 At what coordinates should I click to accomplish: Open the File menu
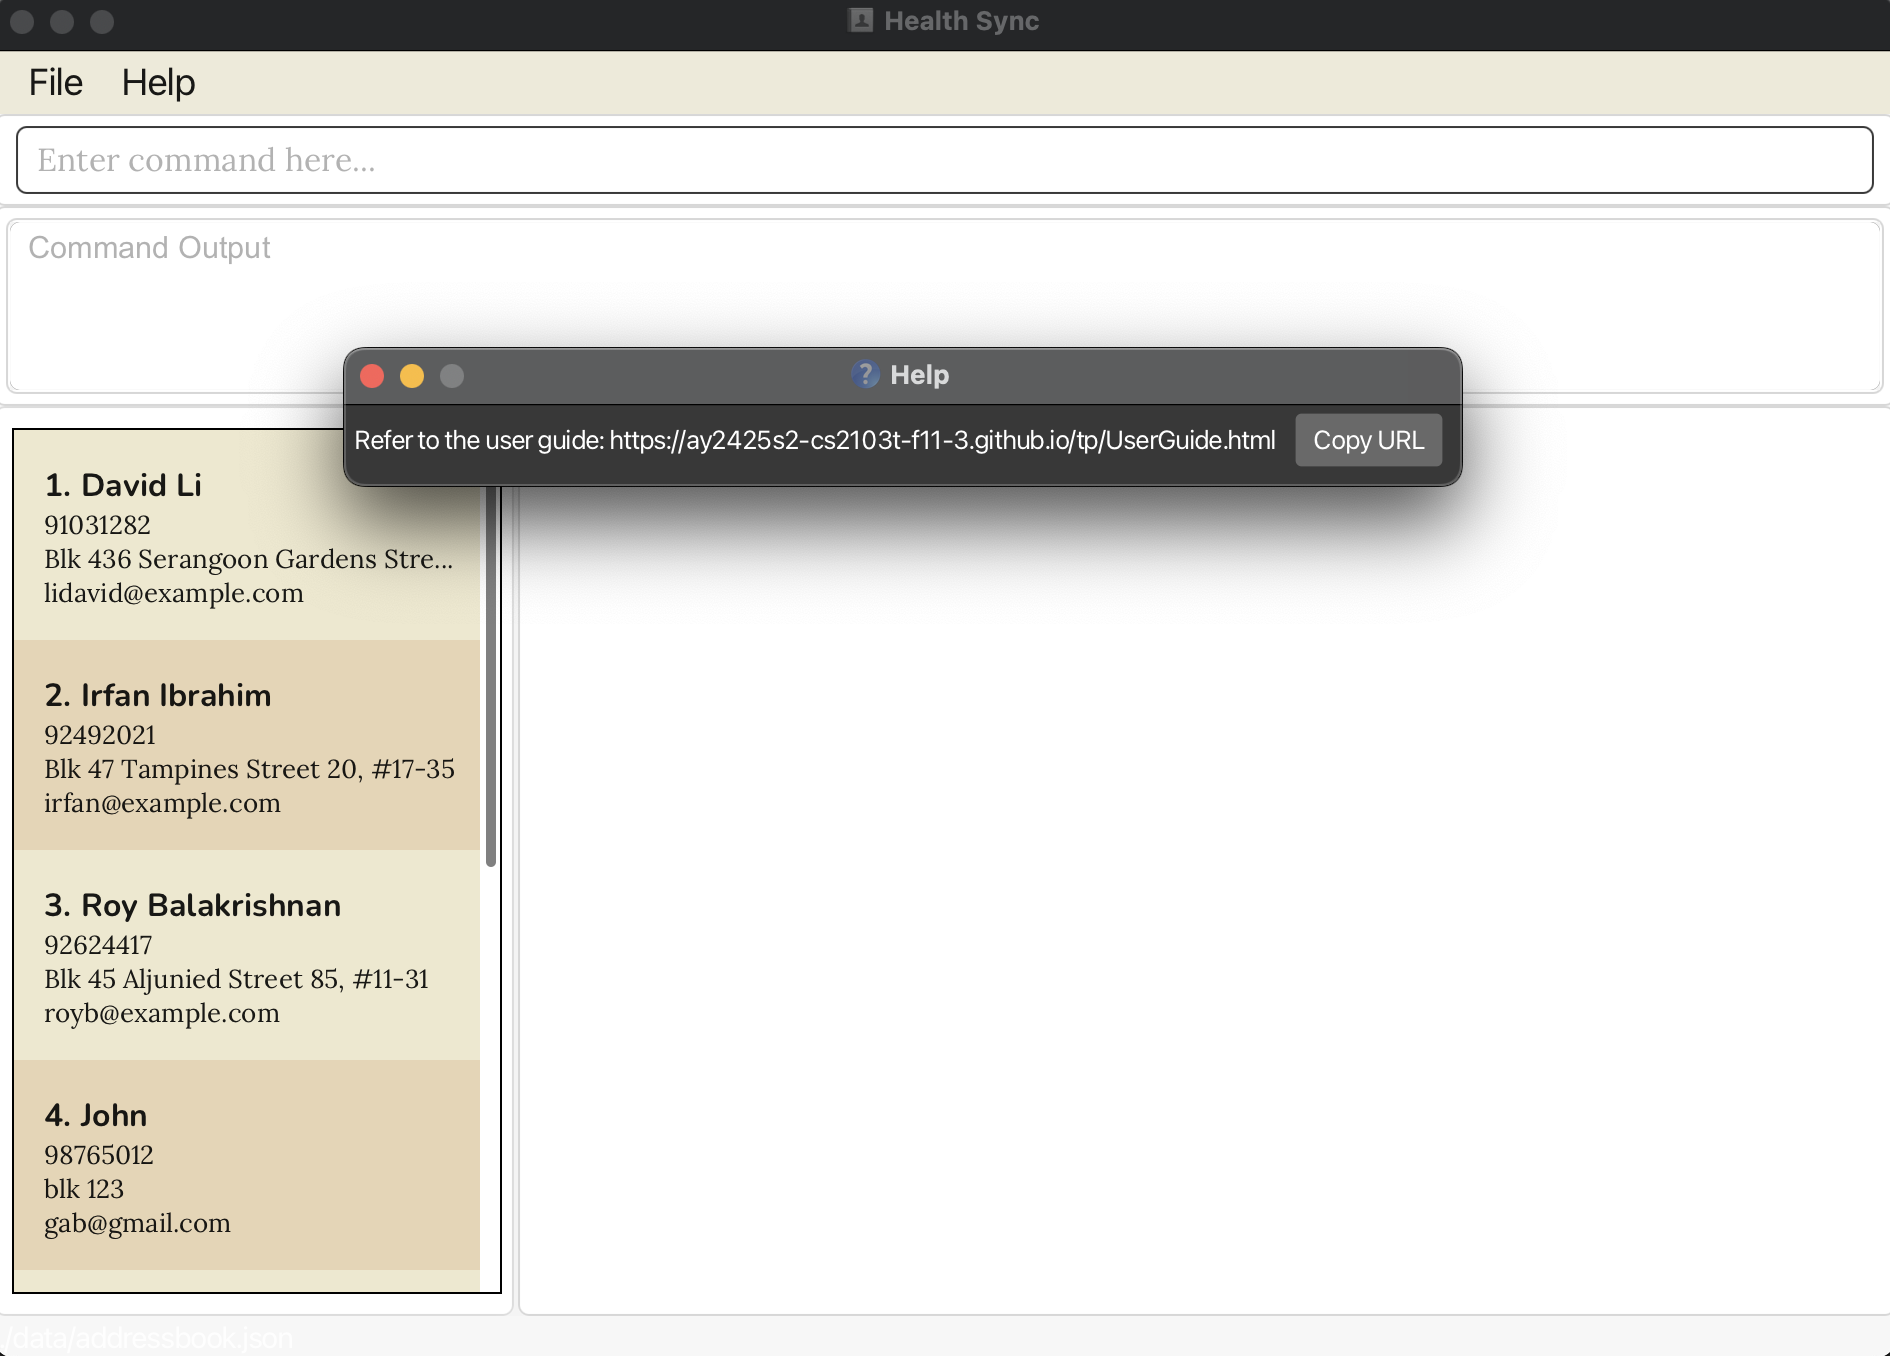click(55, 82)
